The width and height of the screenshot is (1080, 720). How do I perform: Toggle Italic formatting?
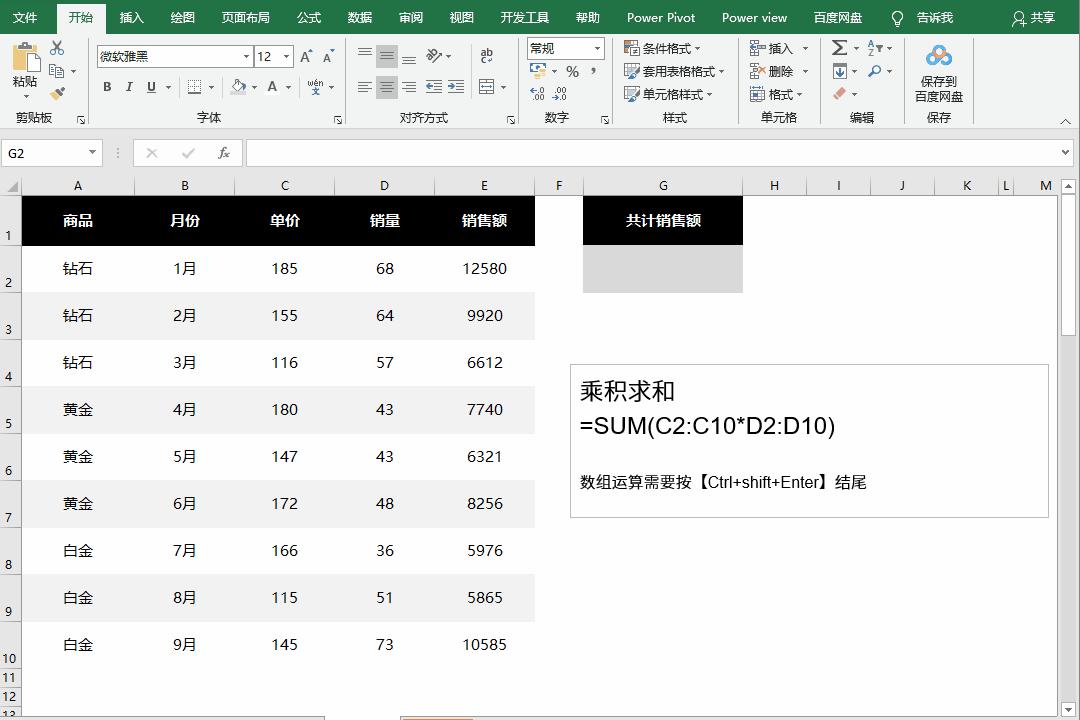[129, 87]
